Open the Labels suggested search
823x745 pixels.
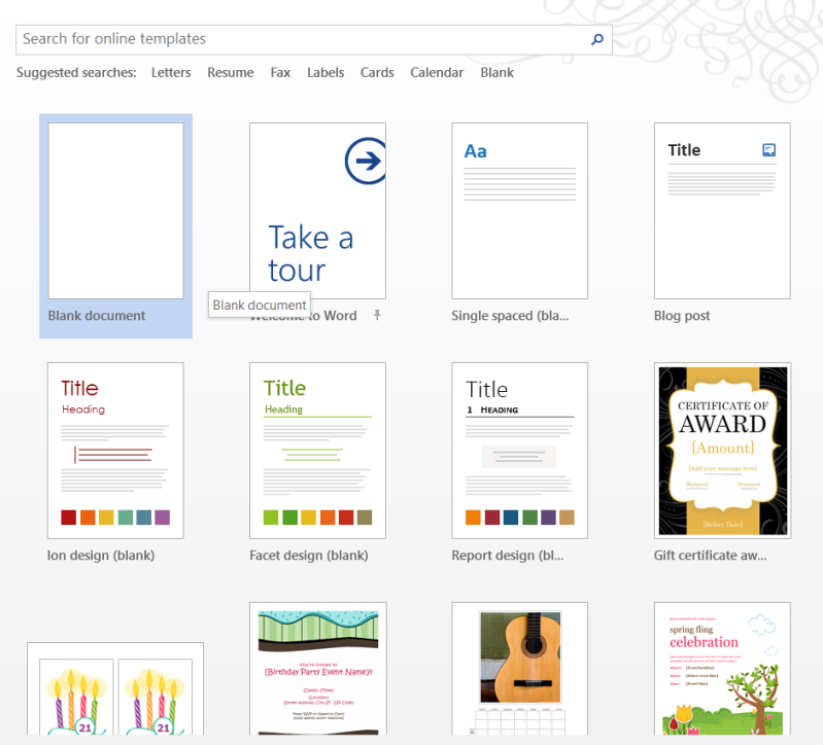(325, 73)
